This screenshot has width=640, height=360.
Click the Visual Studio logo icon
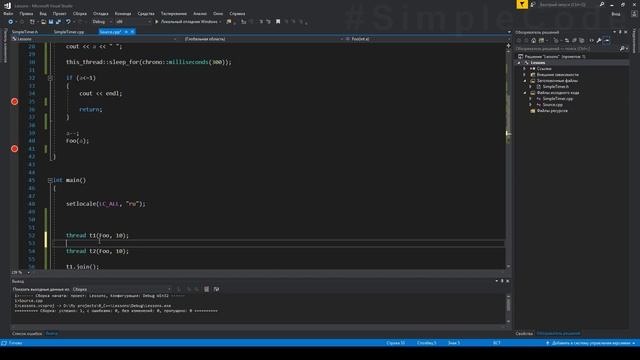click(7, 5)
